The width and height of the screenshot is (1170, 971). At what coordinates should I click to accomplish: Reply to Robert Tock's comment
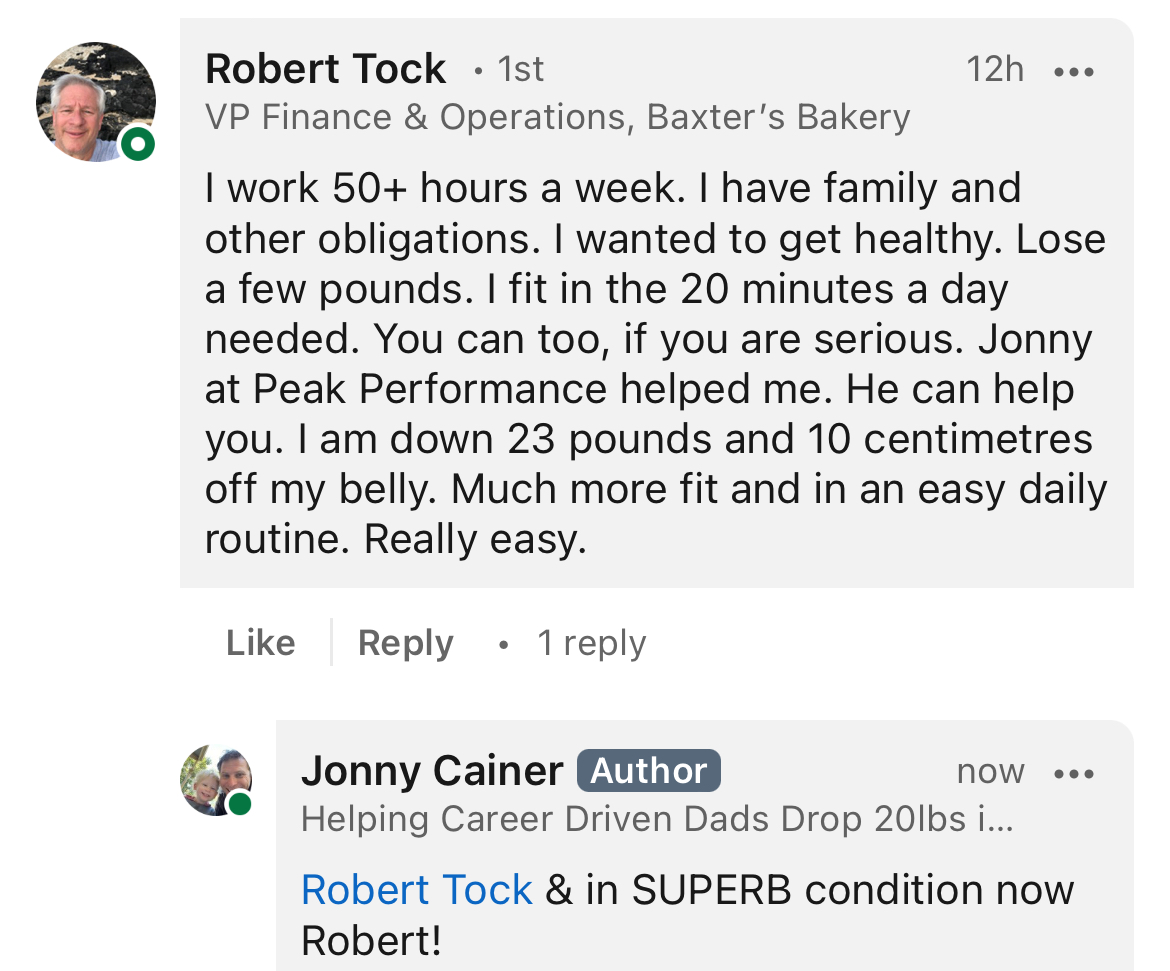(x=405, y=643)
